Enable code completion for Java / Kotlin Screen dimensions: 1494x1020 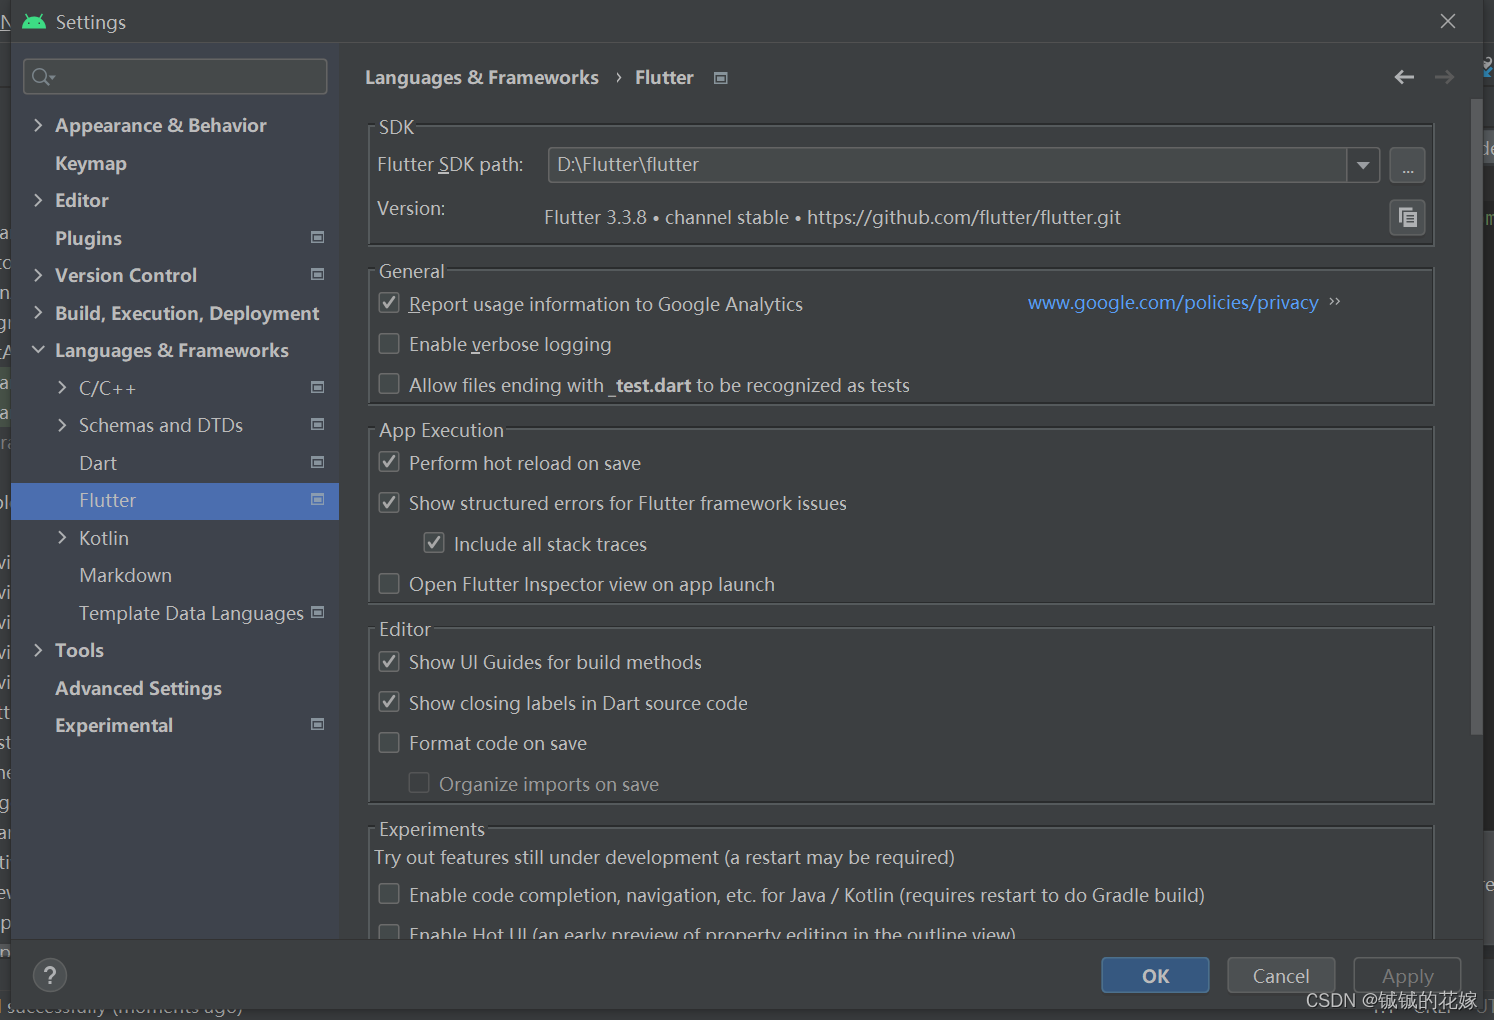(x=389, y=894)
